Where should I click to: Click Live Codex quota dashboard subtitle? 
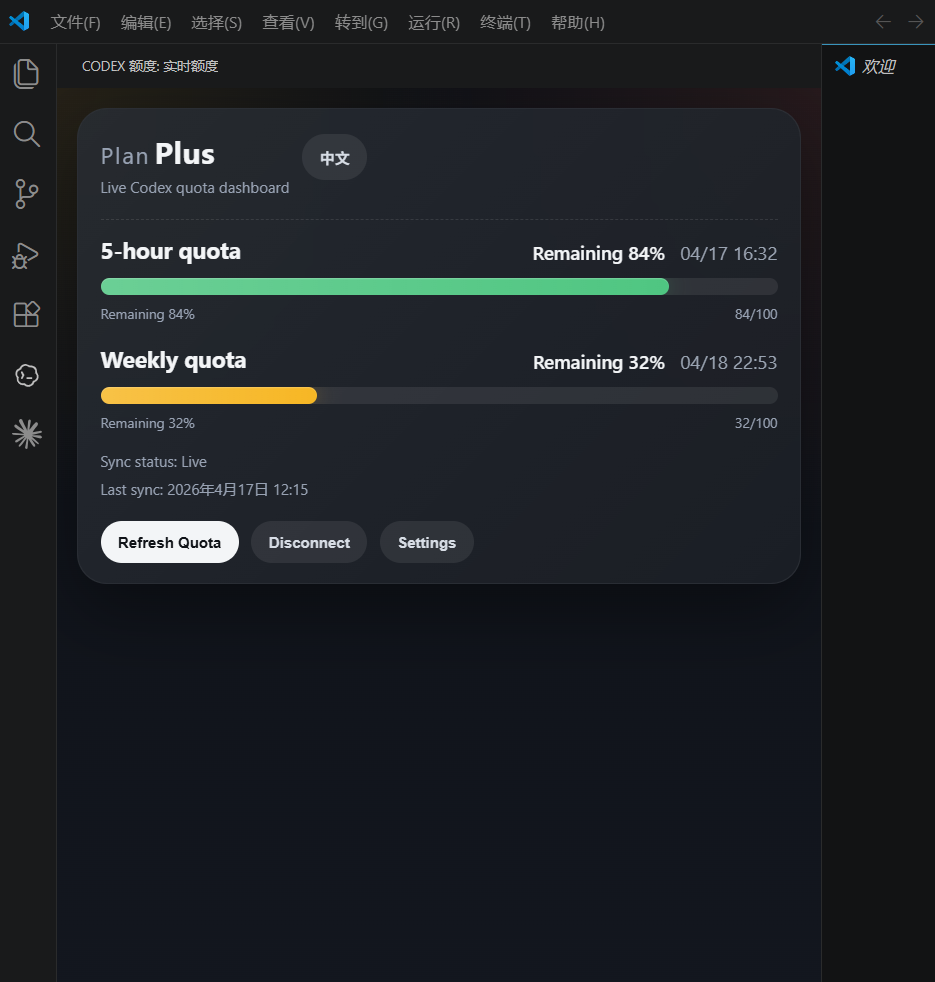click(x=195, y=188)
